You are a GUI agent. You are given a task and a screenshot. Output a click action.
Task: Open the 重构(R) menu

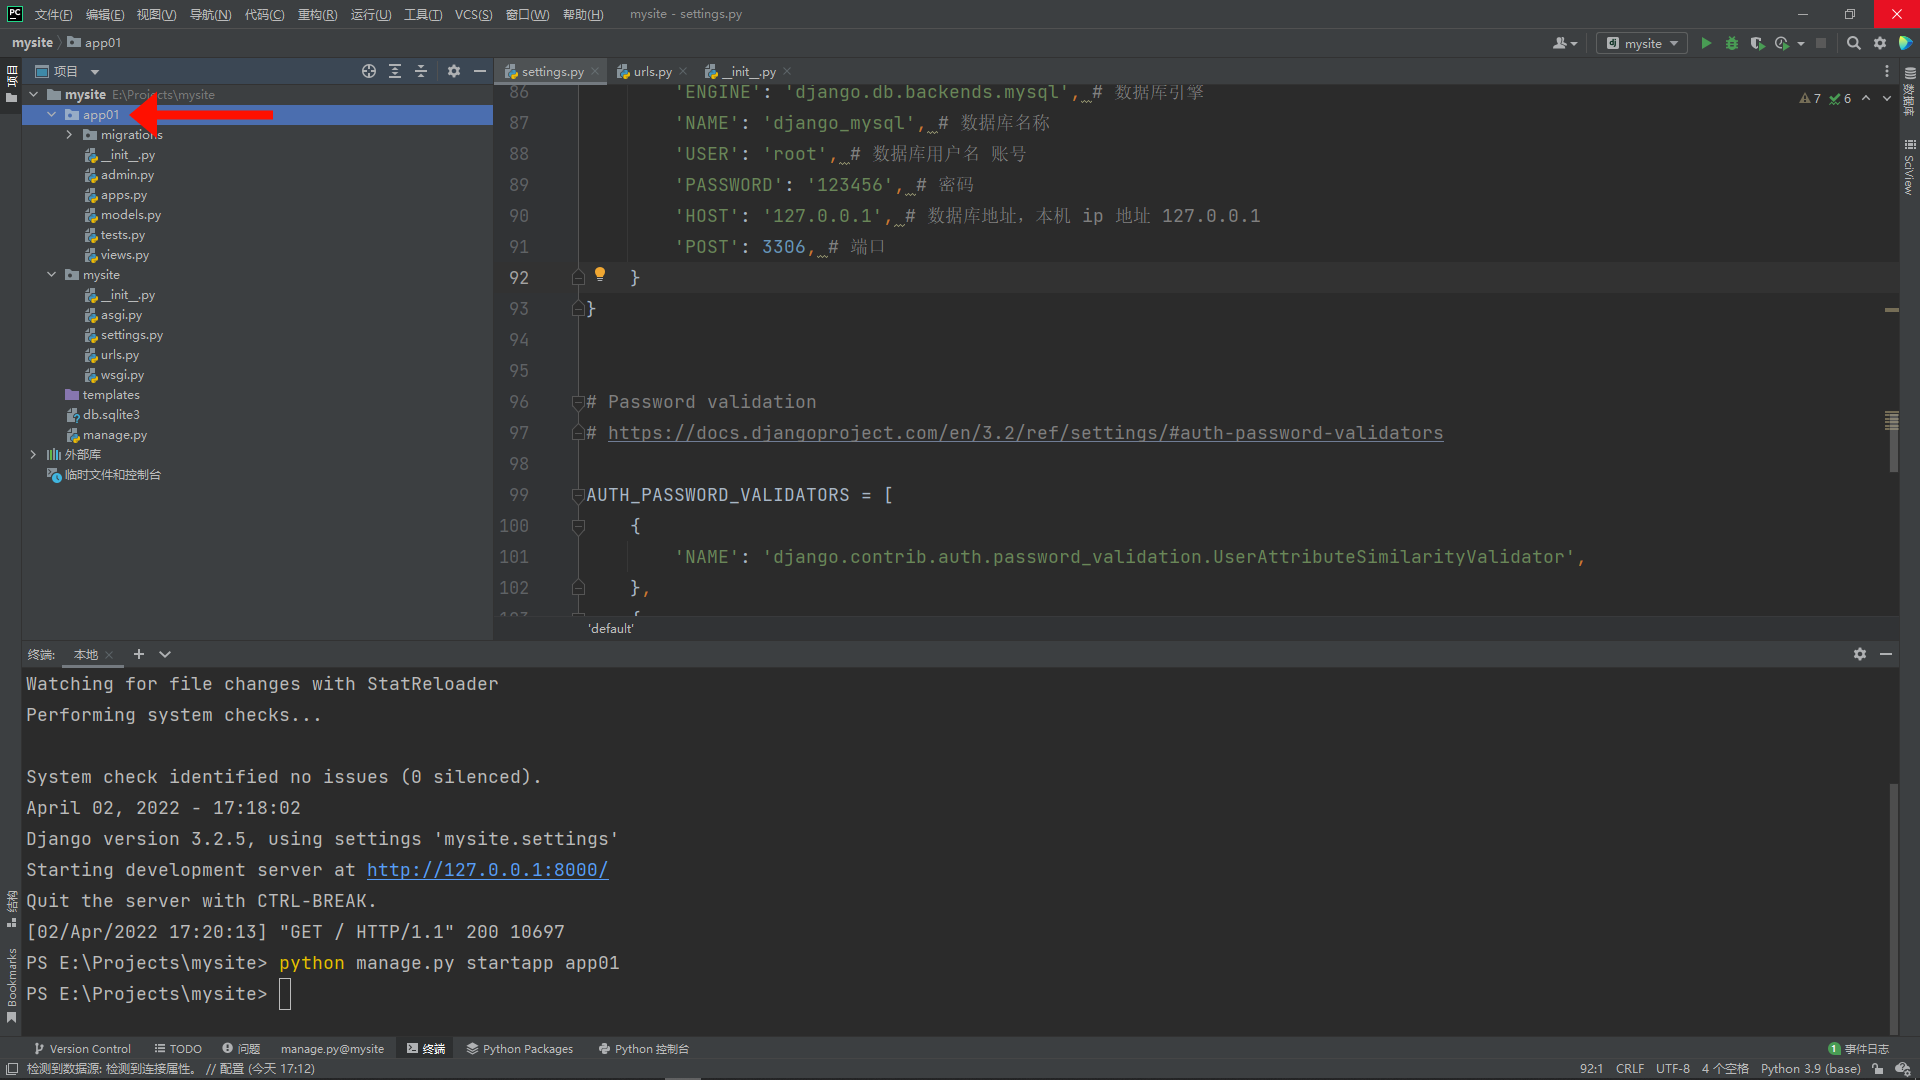point(317,14)
